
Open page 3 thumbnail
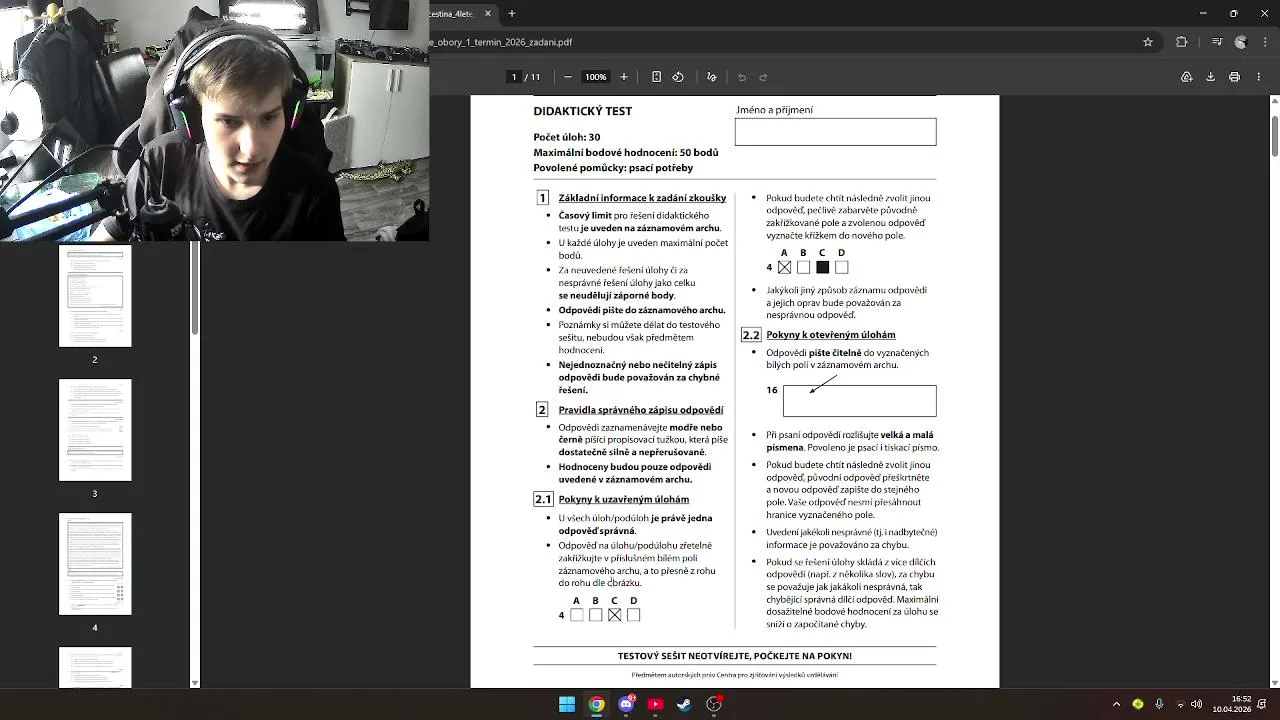click(95, 430)
